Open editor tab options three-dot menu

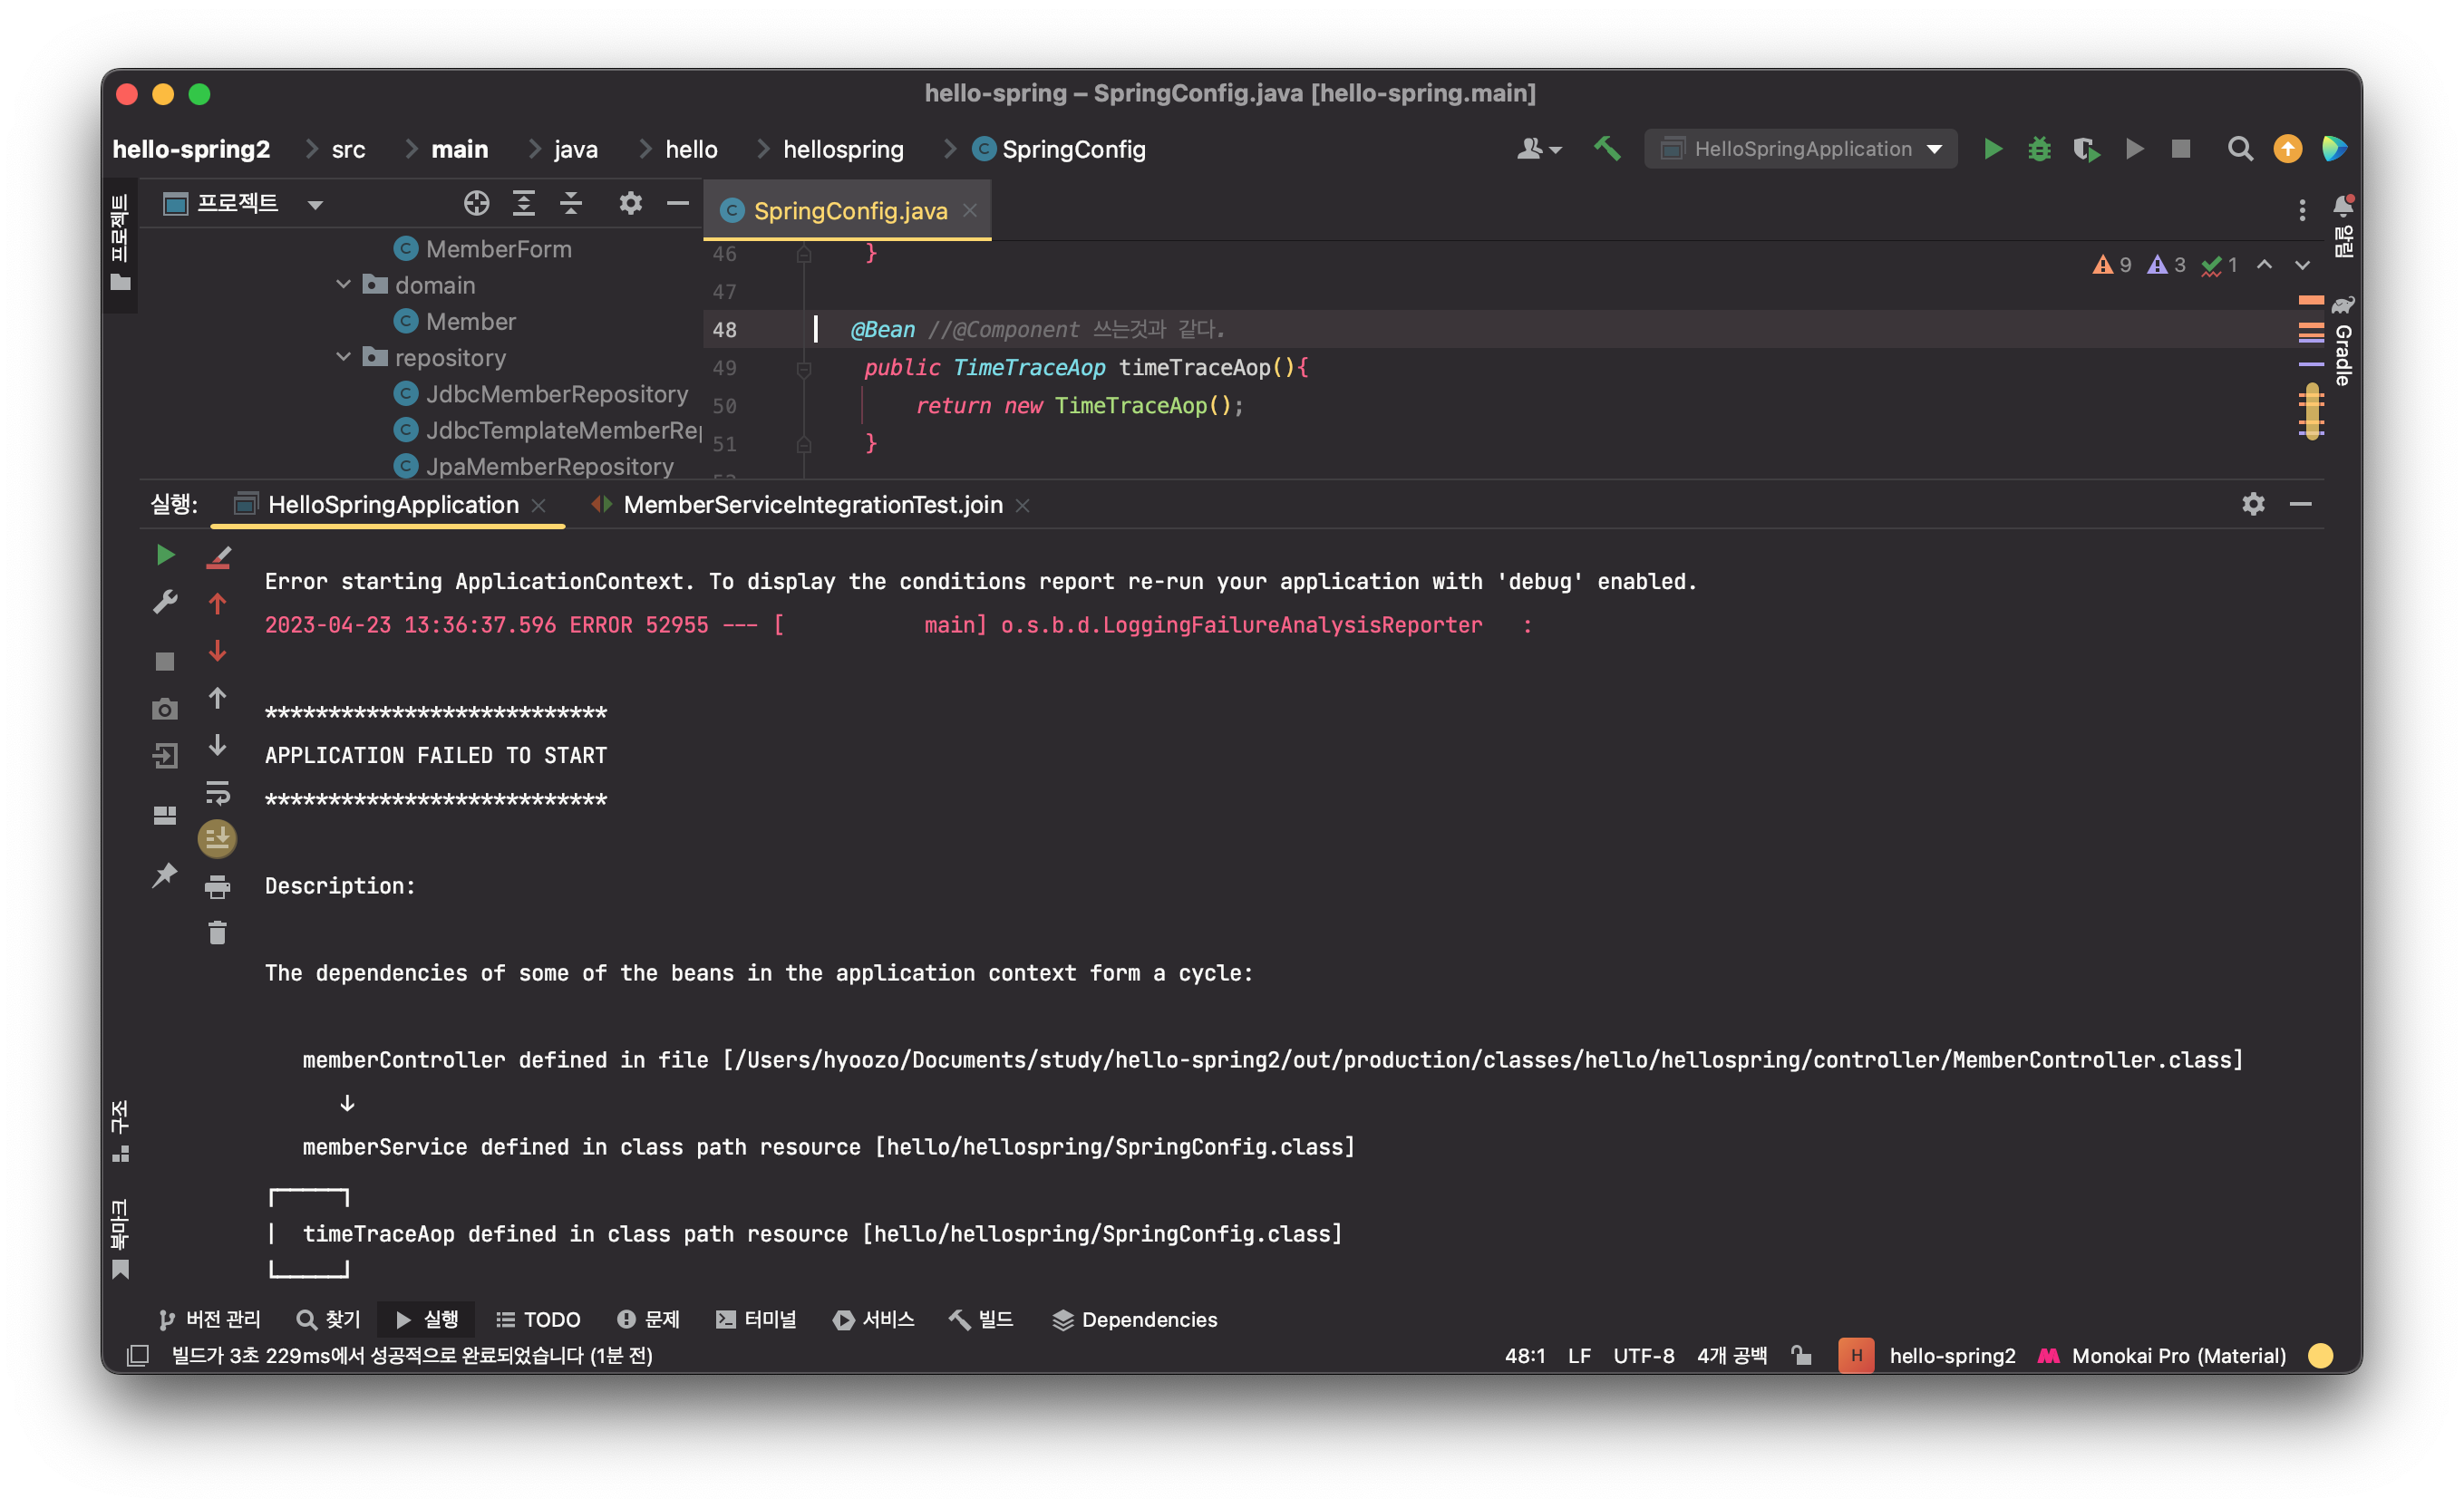[x=2302, y=210]
